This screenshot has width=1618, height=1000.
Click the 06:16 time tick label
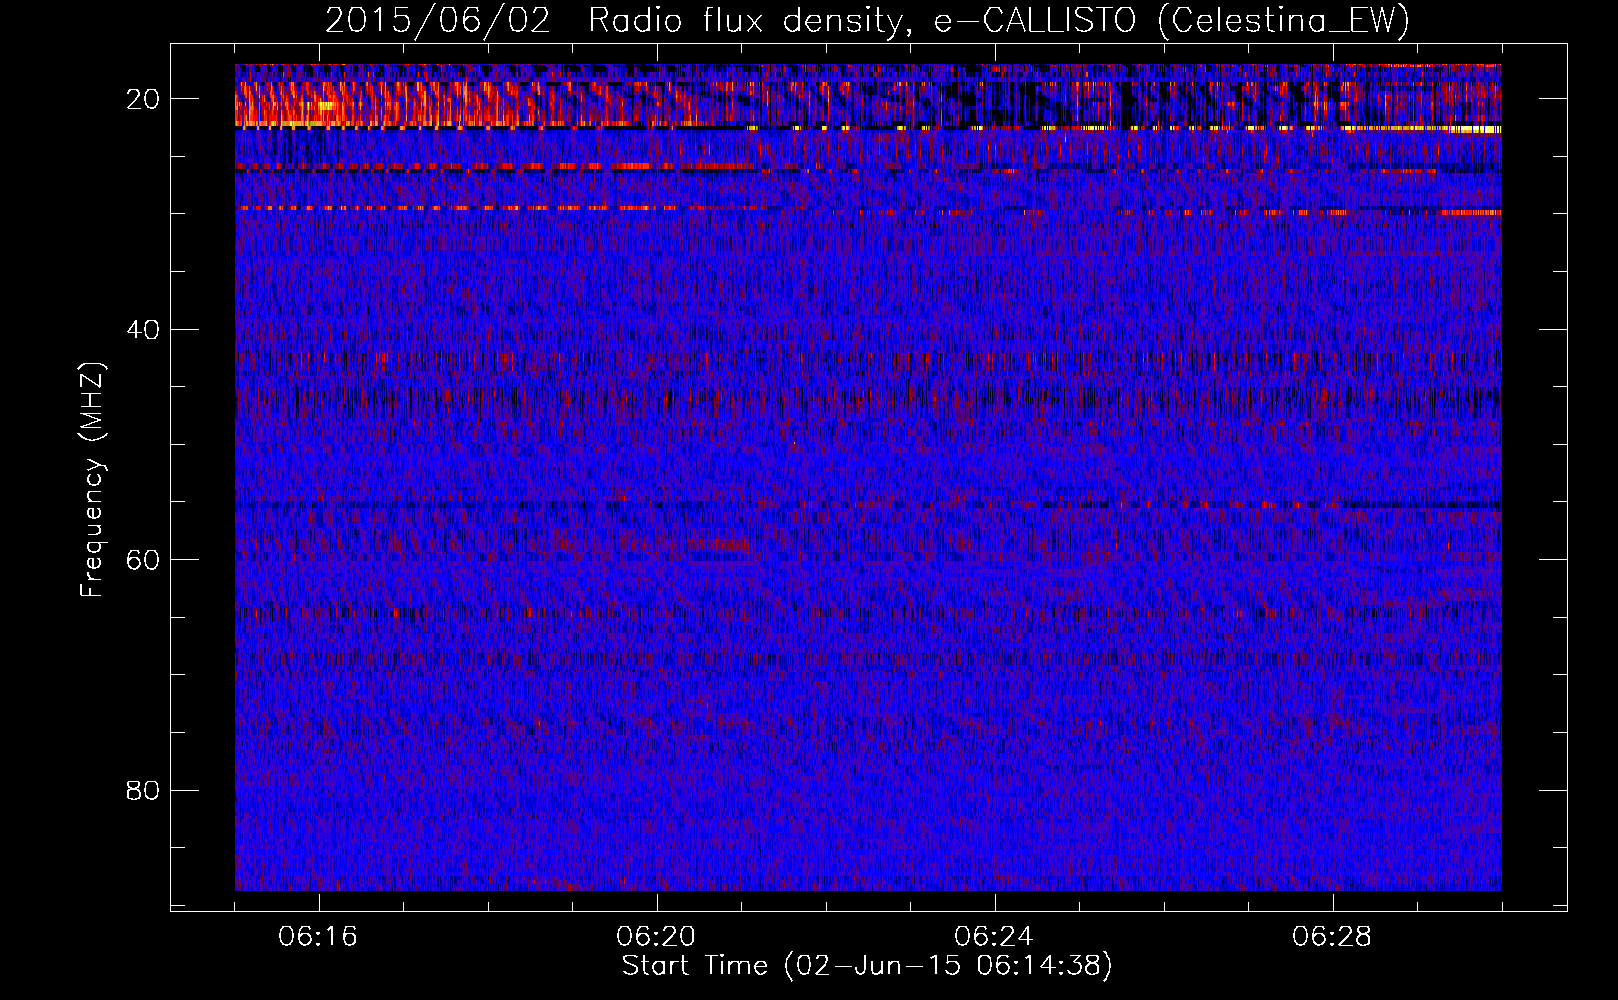coord(318,937)
